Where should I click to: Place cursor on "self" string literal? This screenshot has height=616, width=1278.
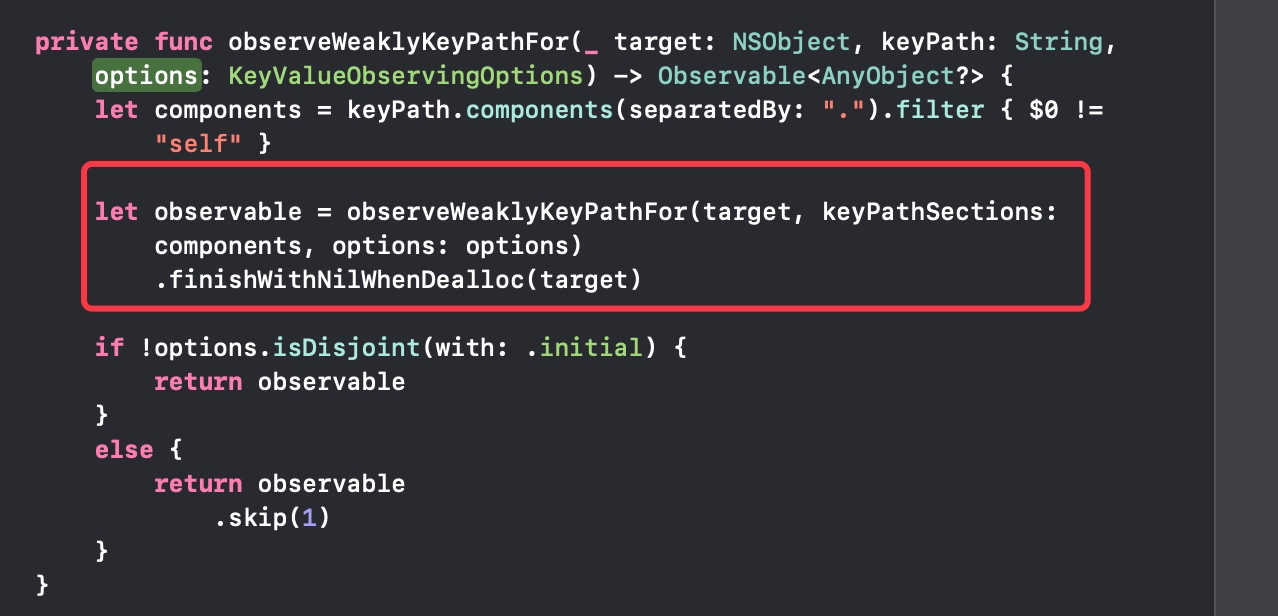point(198,144)
